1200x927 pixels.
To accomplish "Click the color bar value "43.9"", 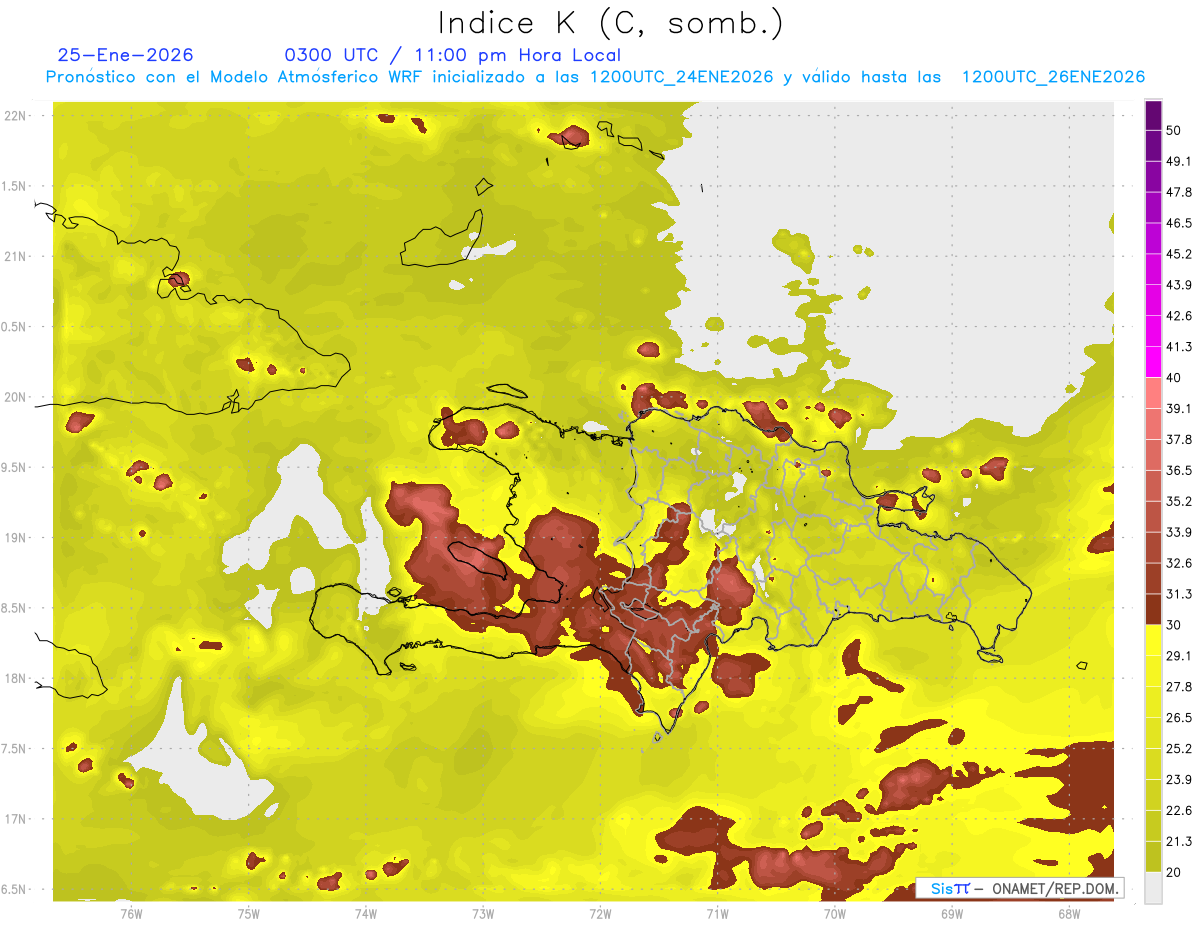I will tap(1179, 285).
